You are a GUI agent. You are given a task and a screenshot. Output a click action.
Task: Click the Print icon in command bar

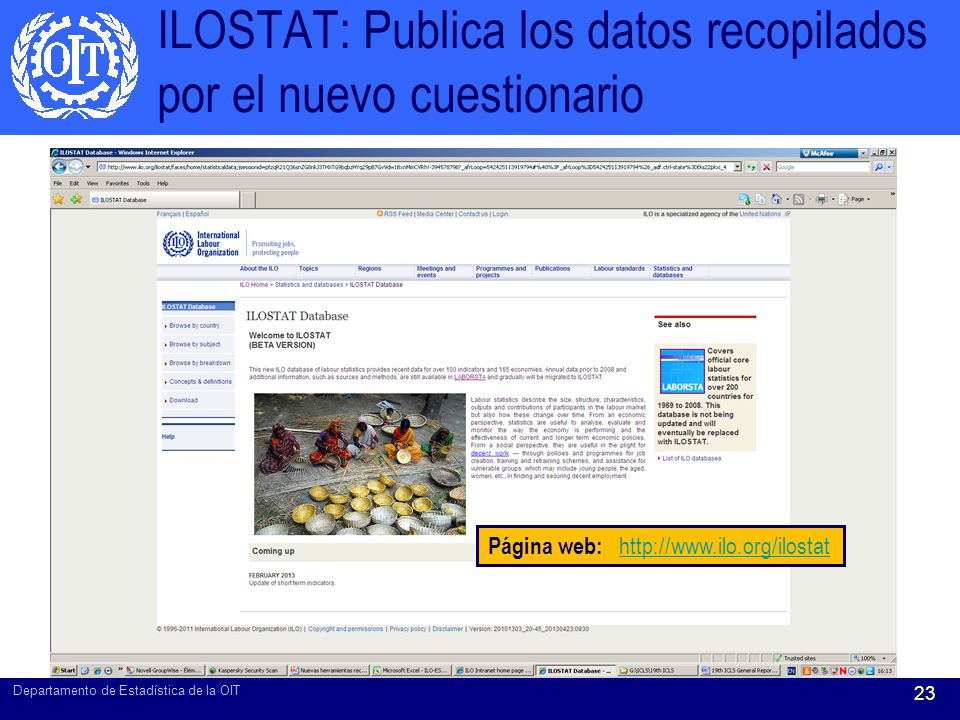tap(822, 199)
